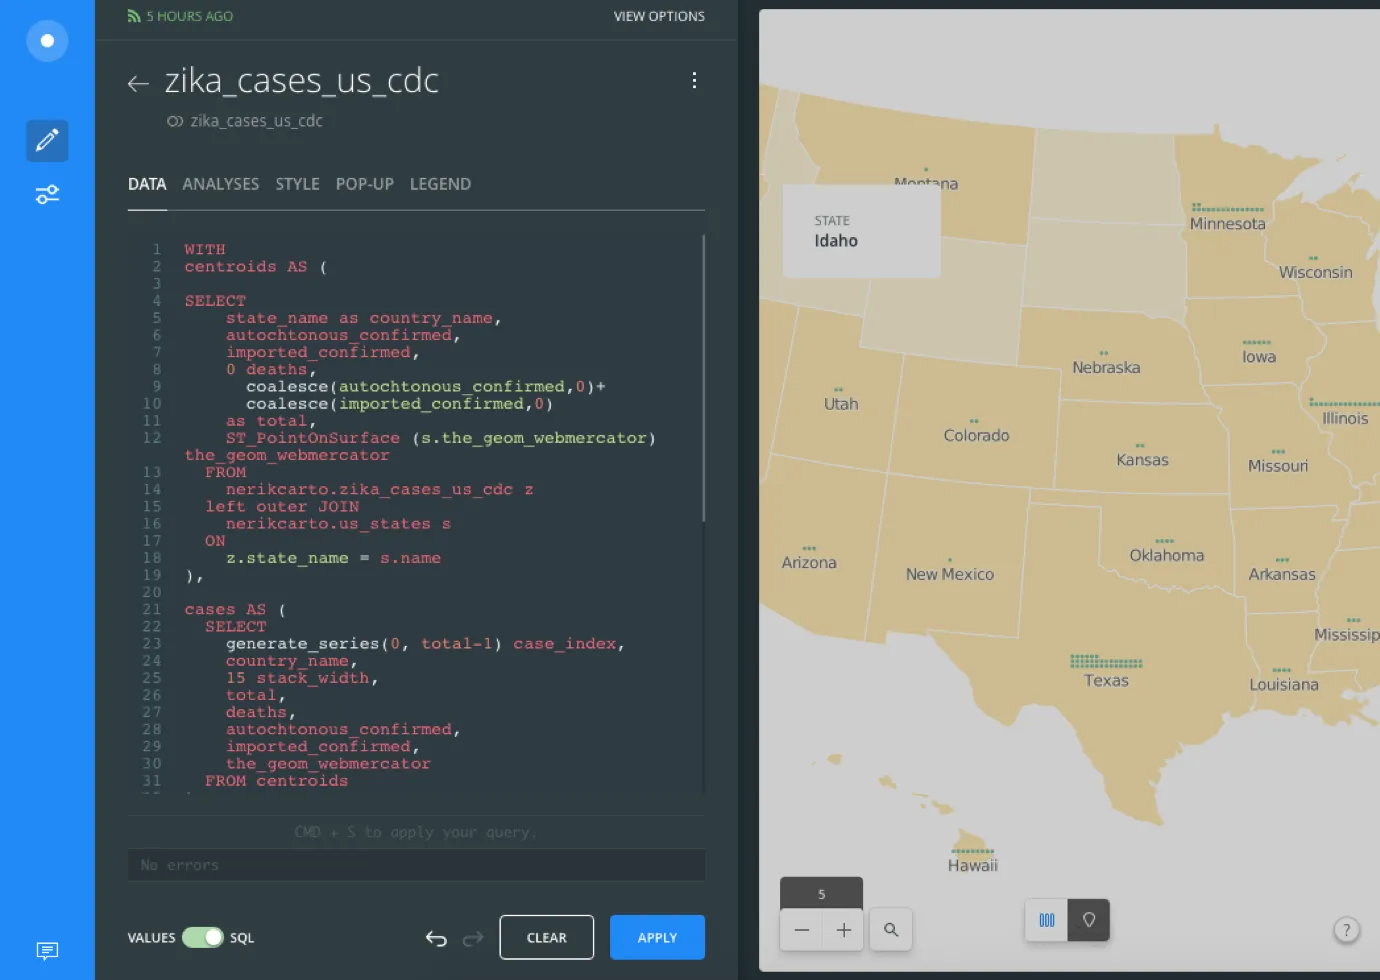Viewport: 1380px width, 980px height.
Task: Zoom in the map with plus button
Action: point(843,930)
